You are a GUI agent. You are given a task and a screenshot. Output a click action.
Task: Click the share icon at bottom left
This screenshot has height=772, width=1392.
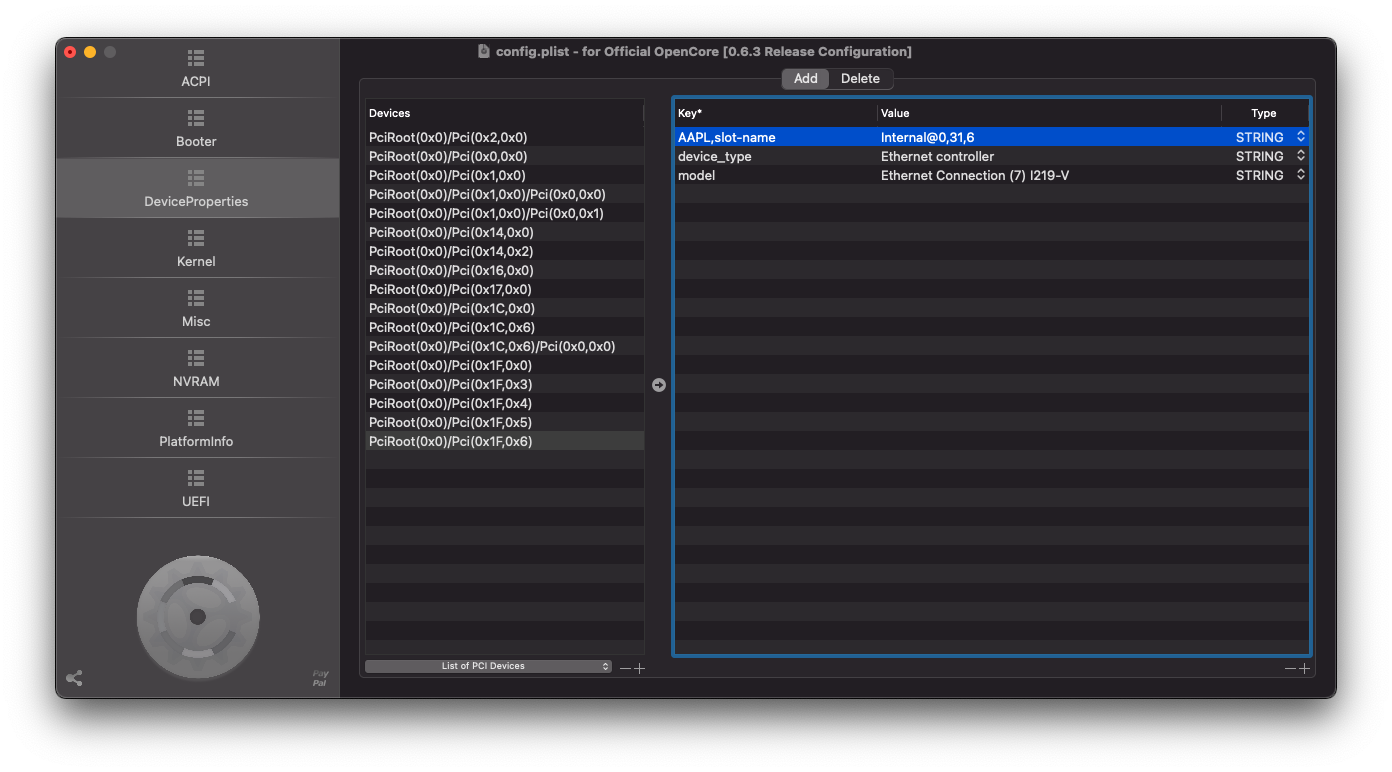coord(74,678)
